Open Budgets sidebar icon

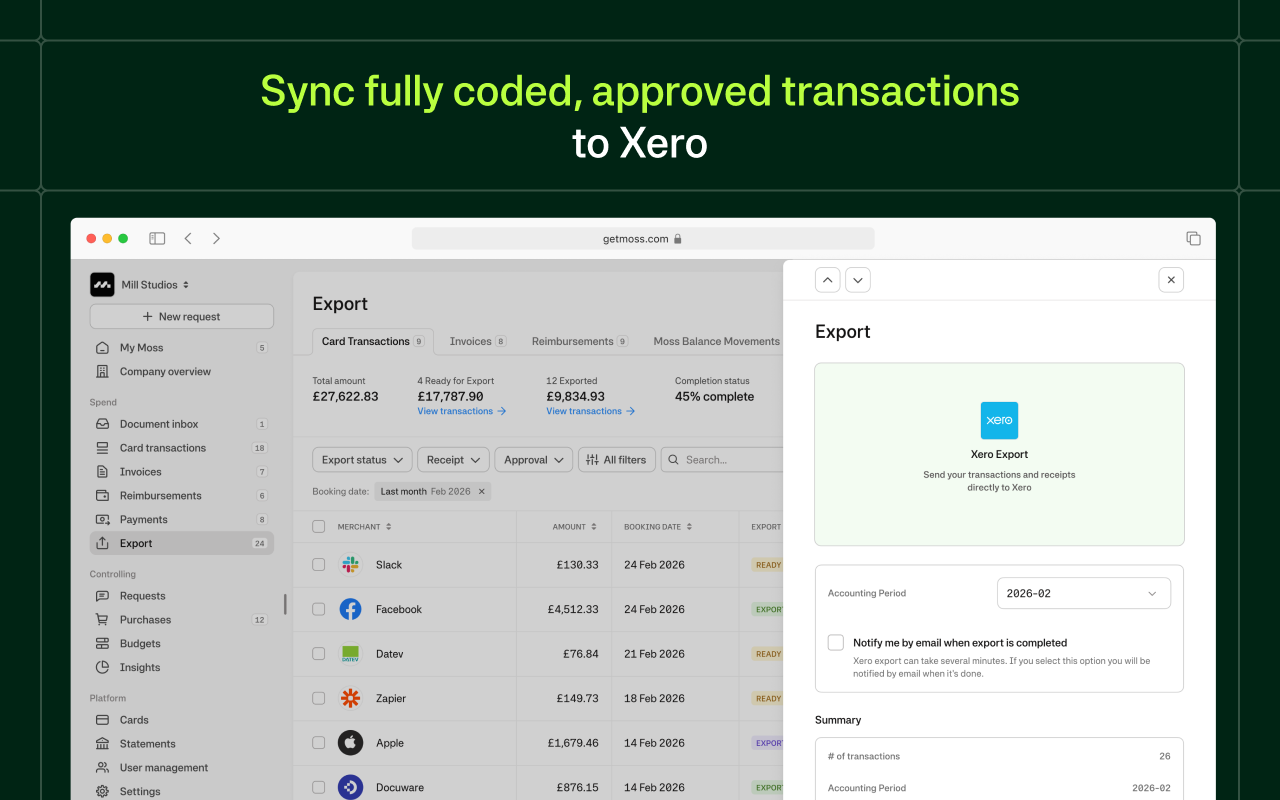coord(102,644)
